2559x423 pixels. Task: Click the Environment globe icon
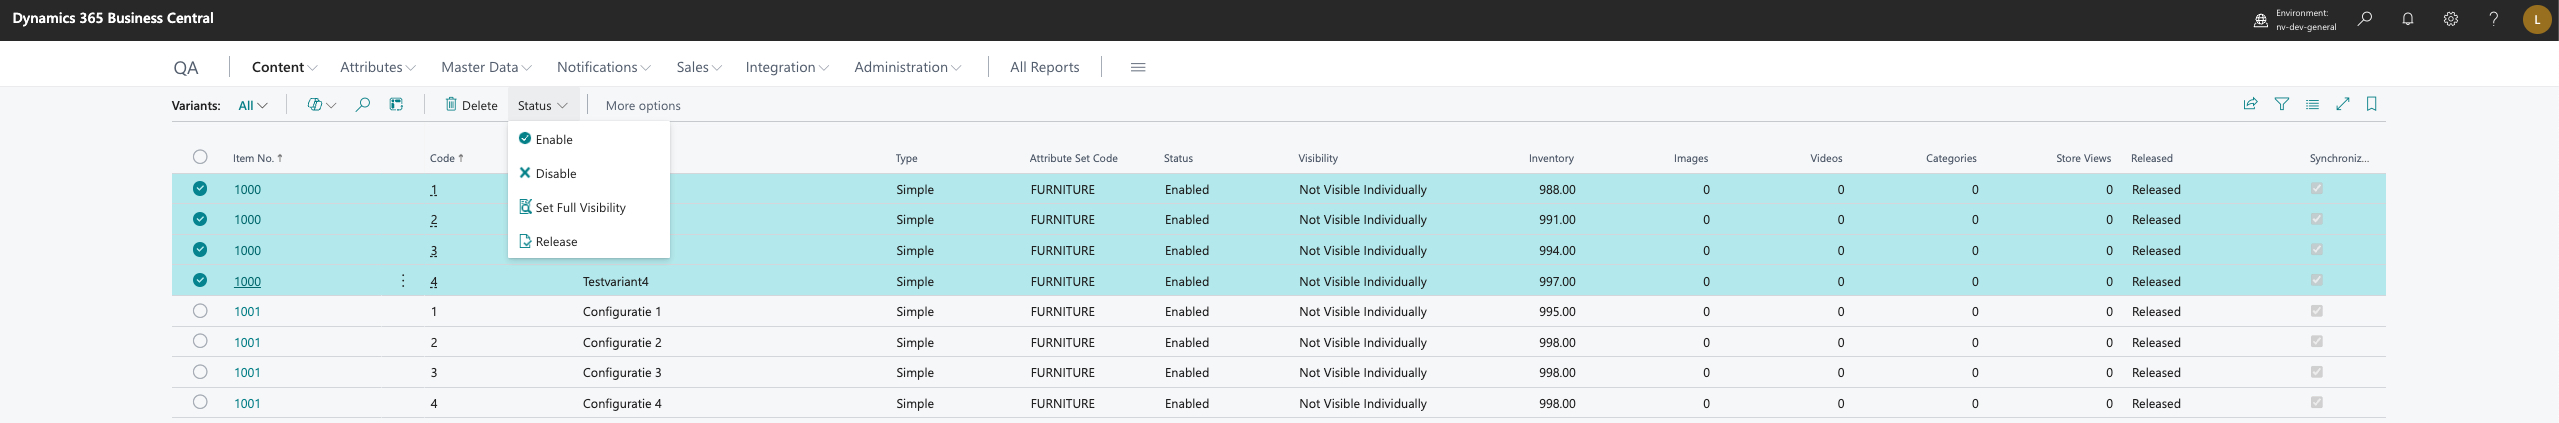2260,20
